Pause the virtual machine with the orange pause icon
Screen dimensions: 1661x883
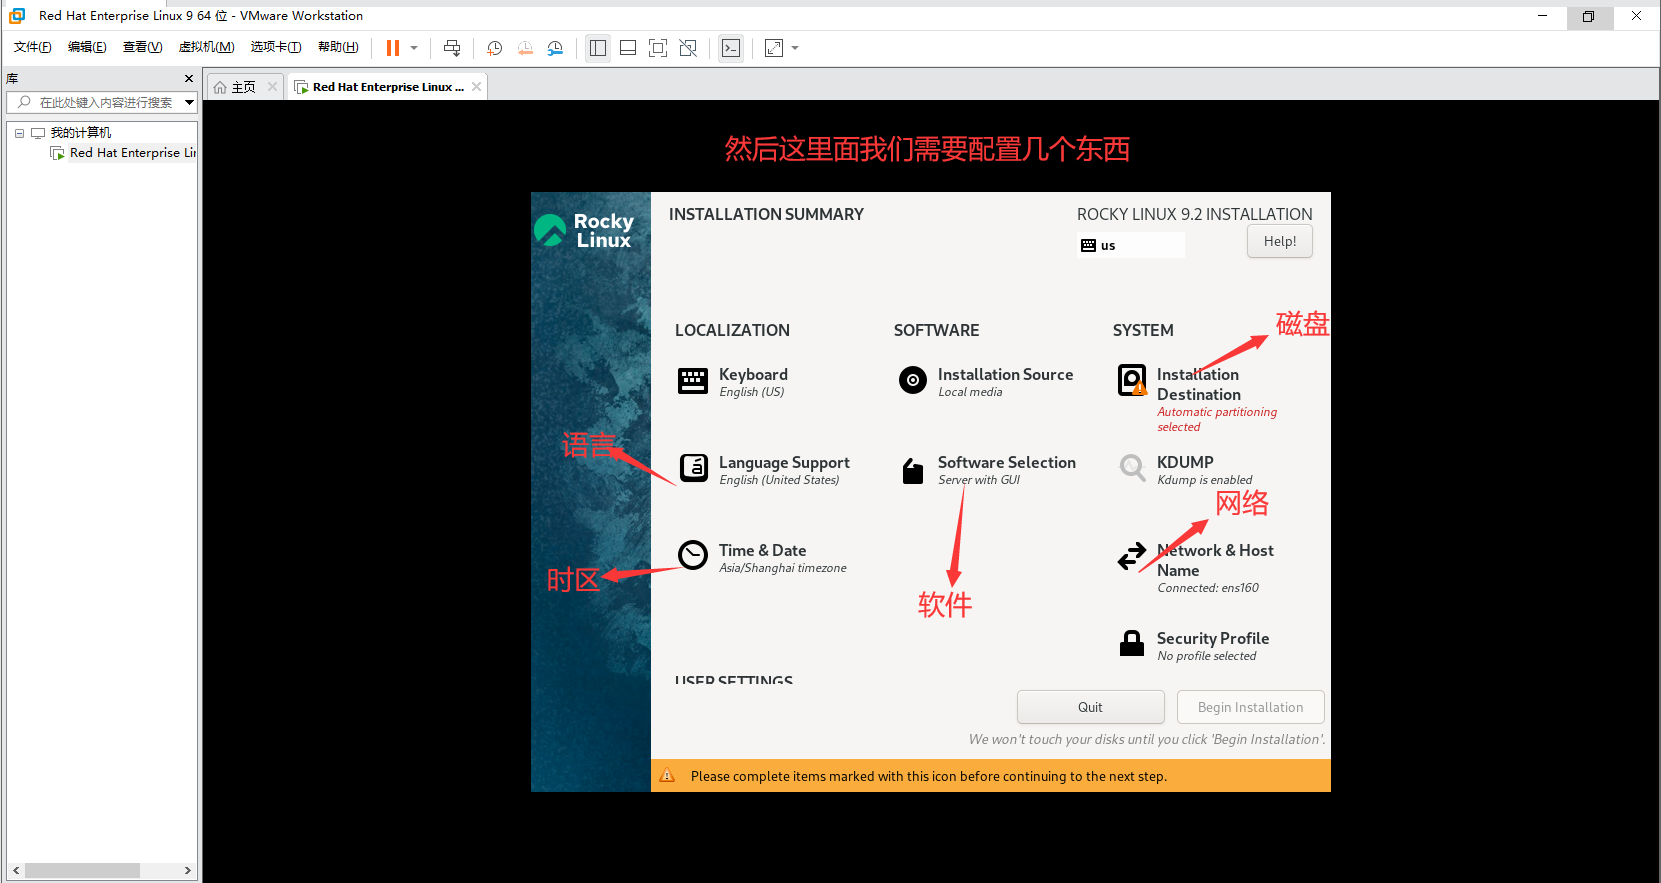[x=393, y=48]
